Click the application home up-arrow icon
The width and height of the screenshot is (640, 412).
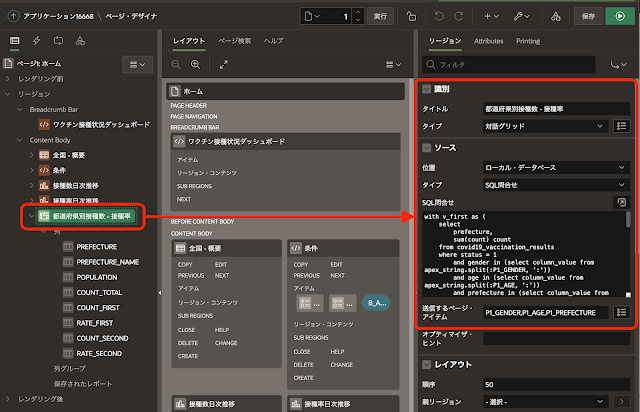[13, 16]
